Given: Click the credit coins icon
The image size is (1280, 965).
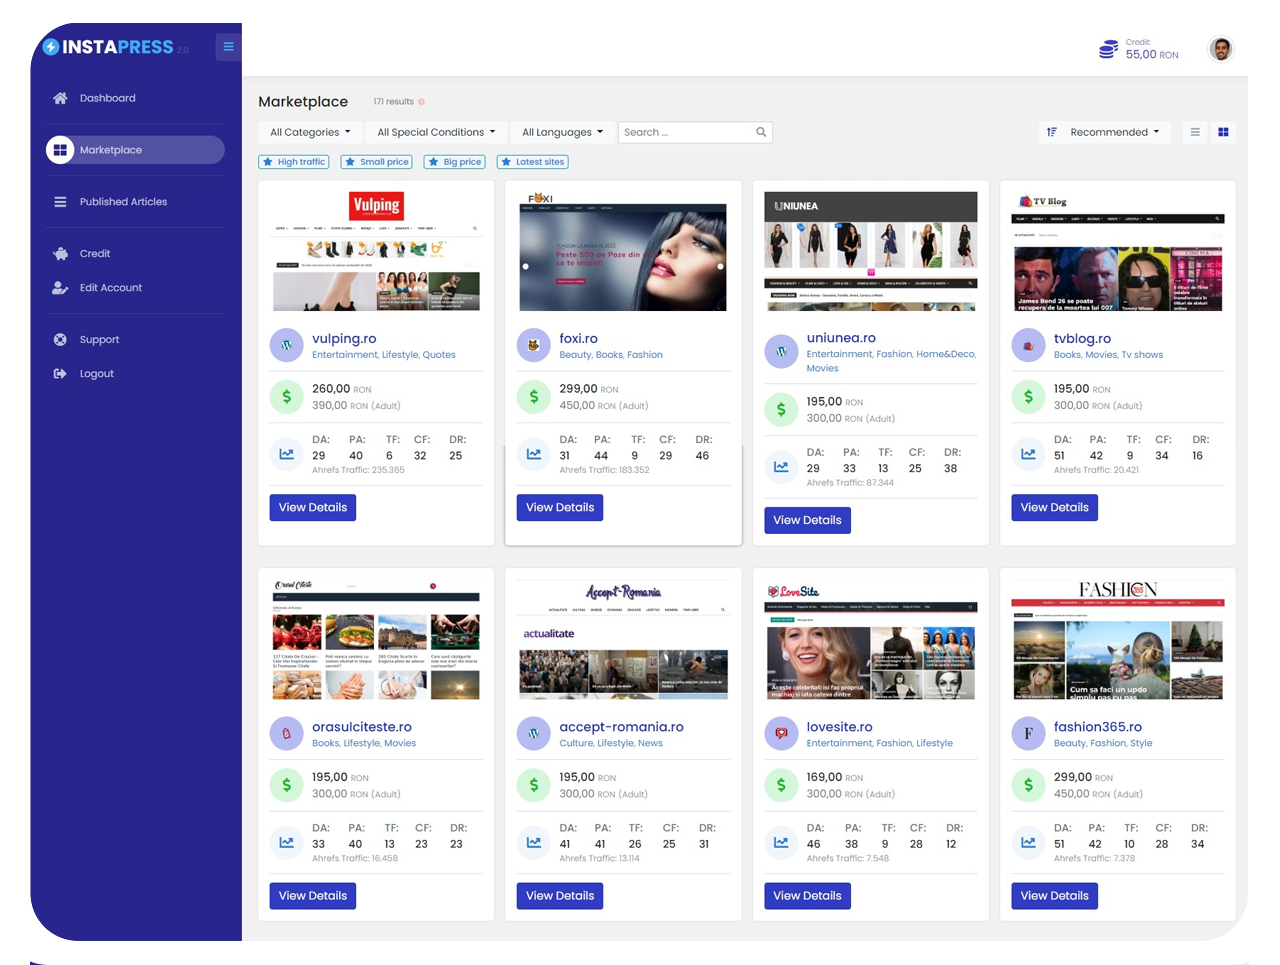Looking at the screenshot, I should click(x=1108, y=49).
